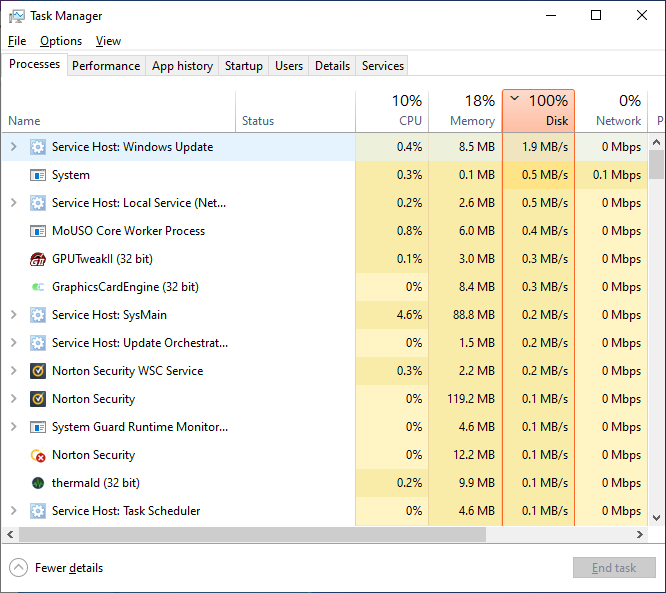This screenshot has width=666, height=593.
Task: Click the End task button
Action: coord(614,568)
